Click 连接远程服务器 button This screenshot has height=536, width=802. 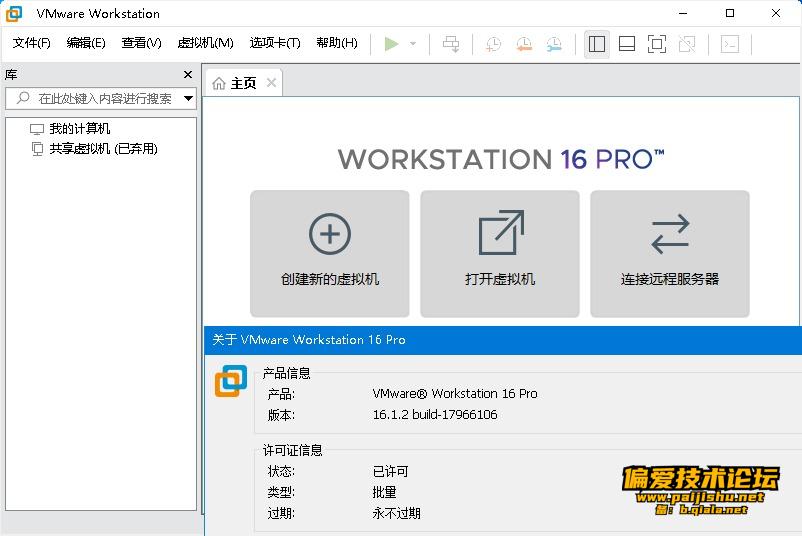point(670,254)
